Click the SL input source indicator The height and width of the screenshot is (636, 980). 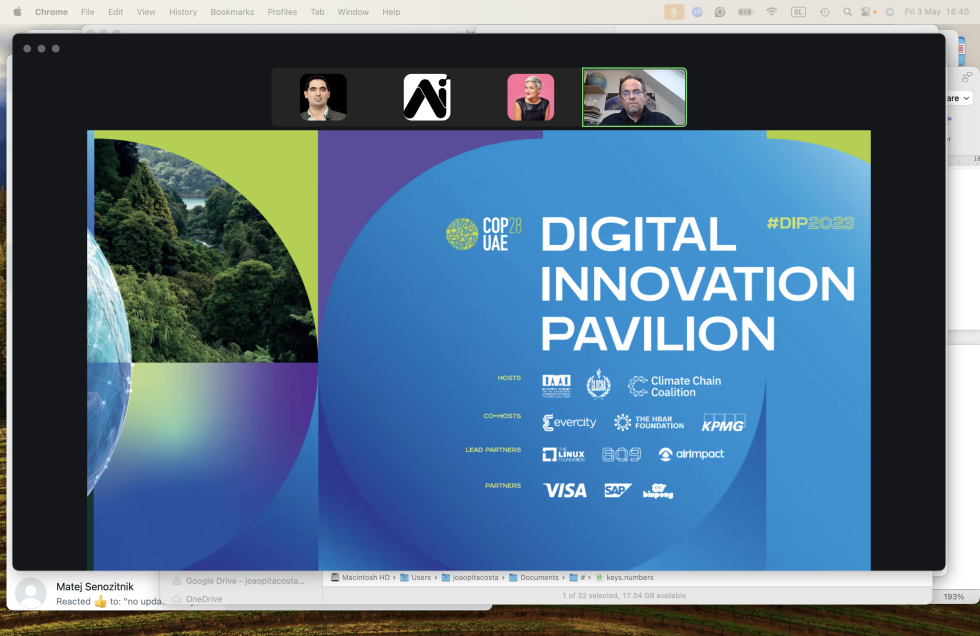coord(798,12)
